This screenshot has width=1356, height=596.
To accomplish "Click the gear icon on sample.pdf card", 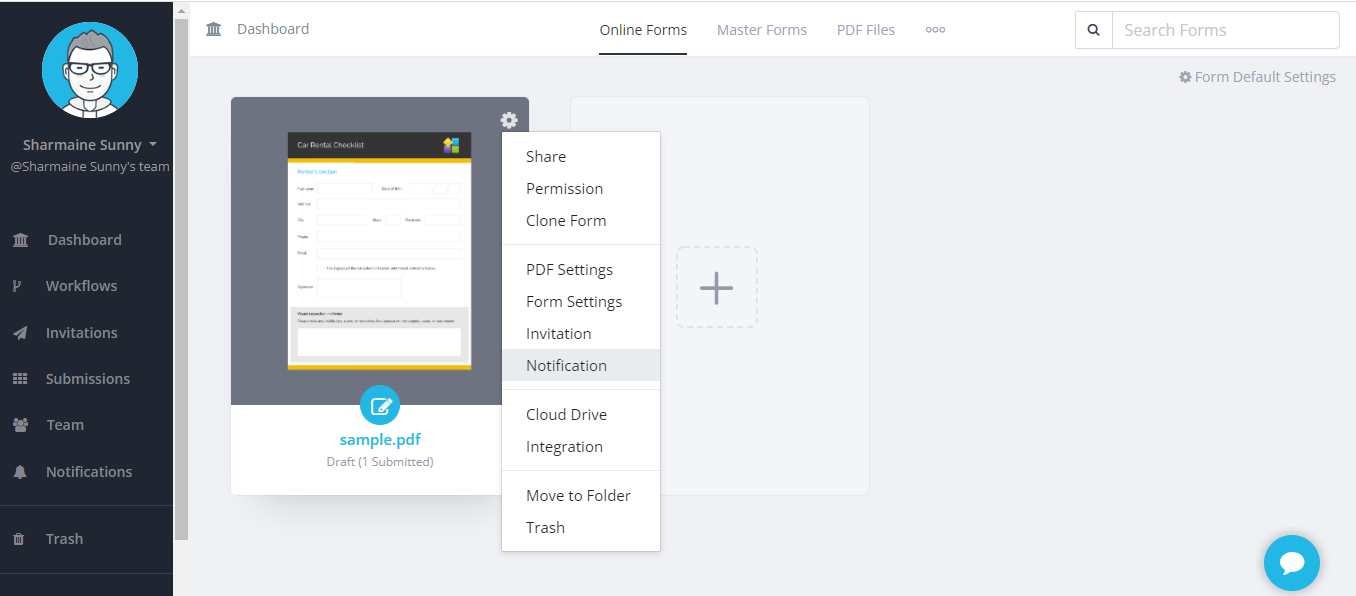I will 509,120.
